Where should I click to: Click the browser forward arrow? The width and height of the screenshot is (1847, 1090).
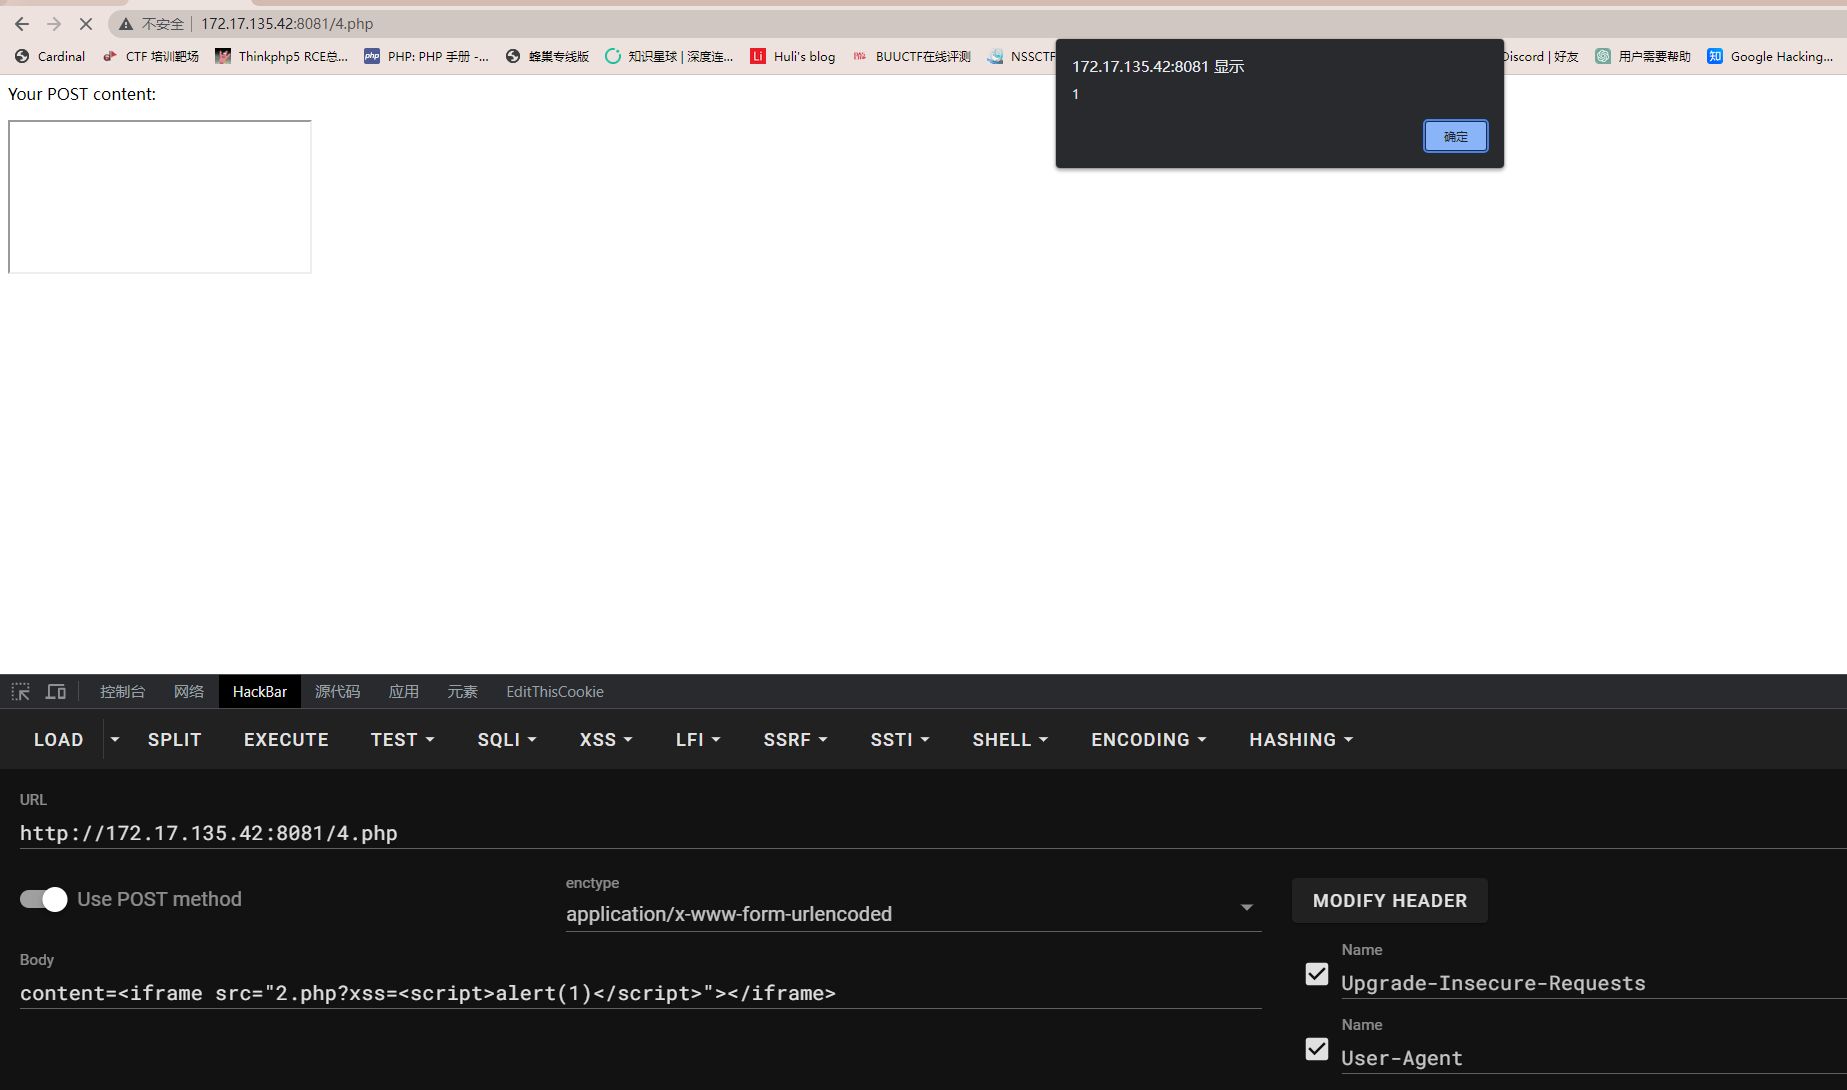tap(54, 24)
